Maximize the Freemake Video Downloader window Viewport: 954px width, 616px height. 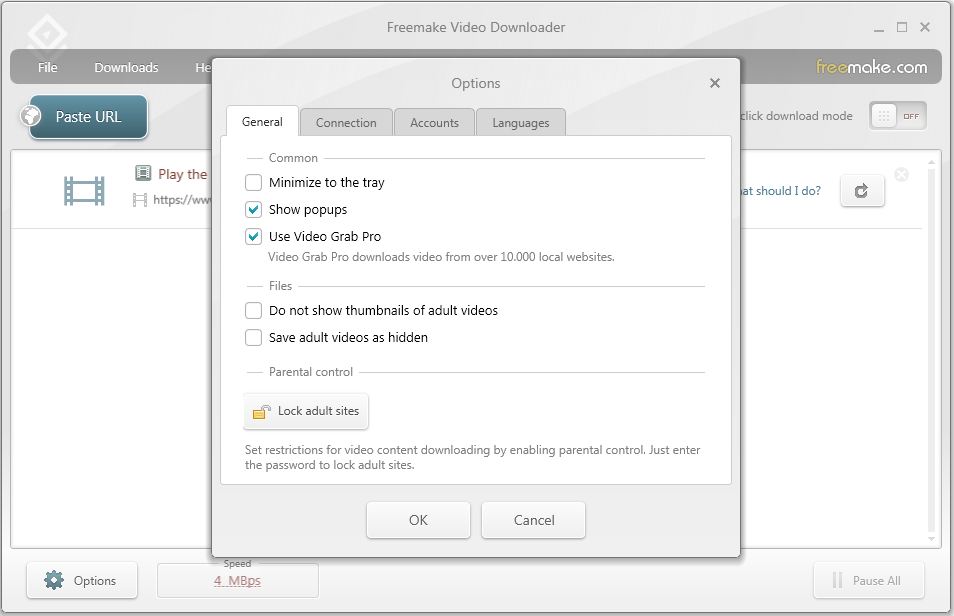tap(902, 27)
